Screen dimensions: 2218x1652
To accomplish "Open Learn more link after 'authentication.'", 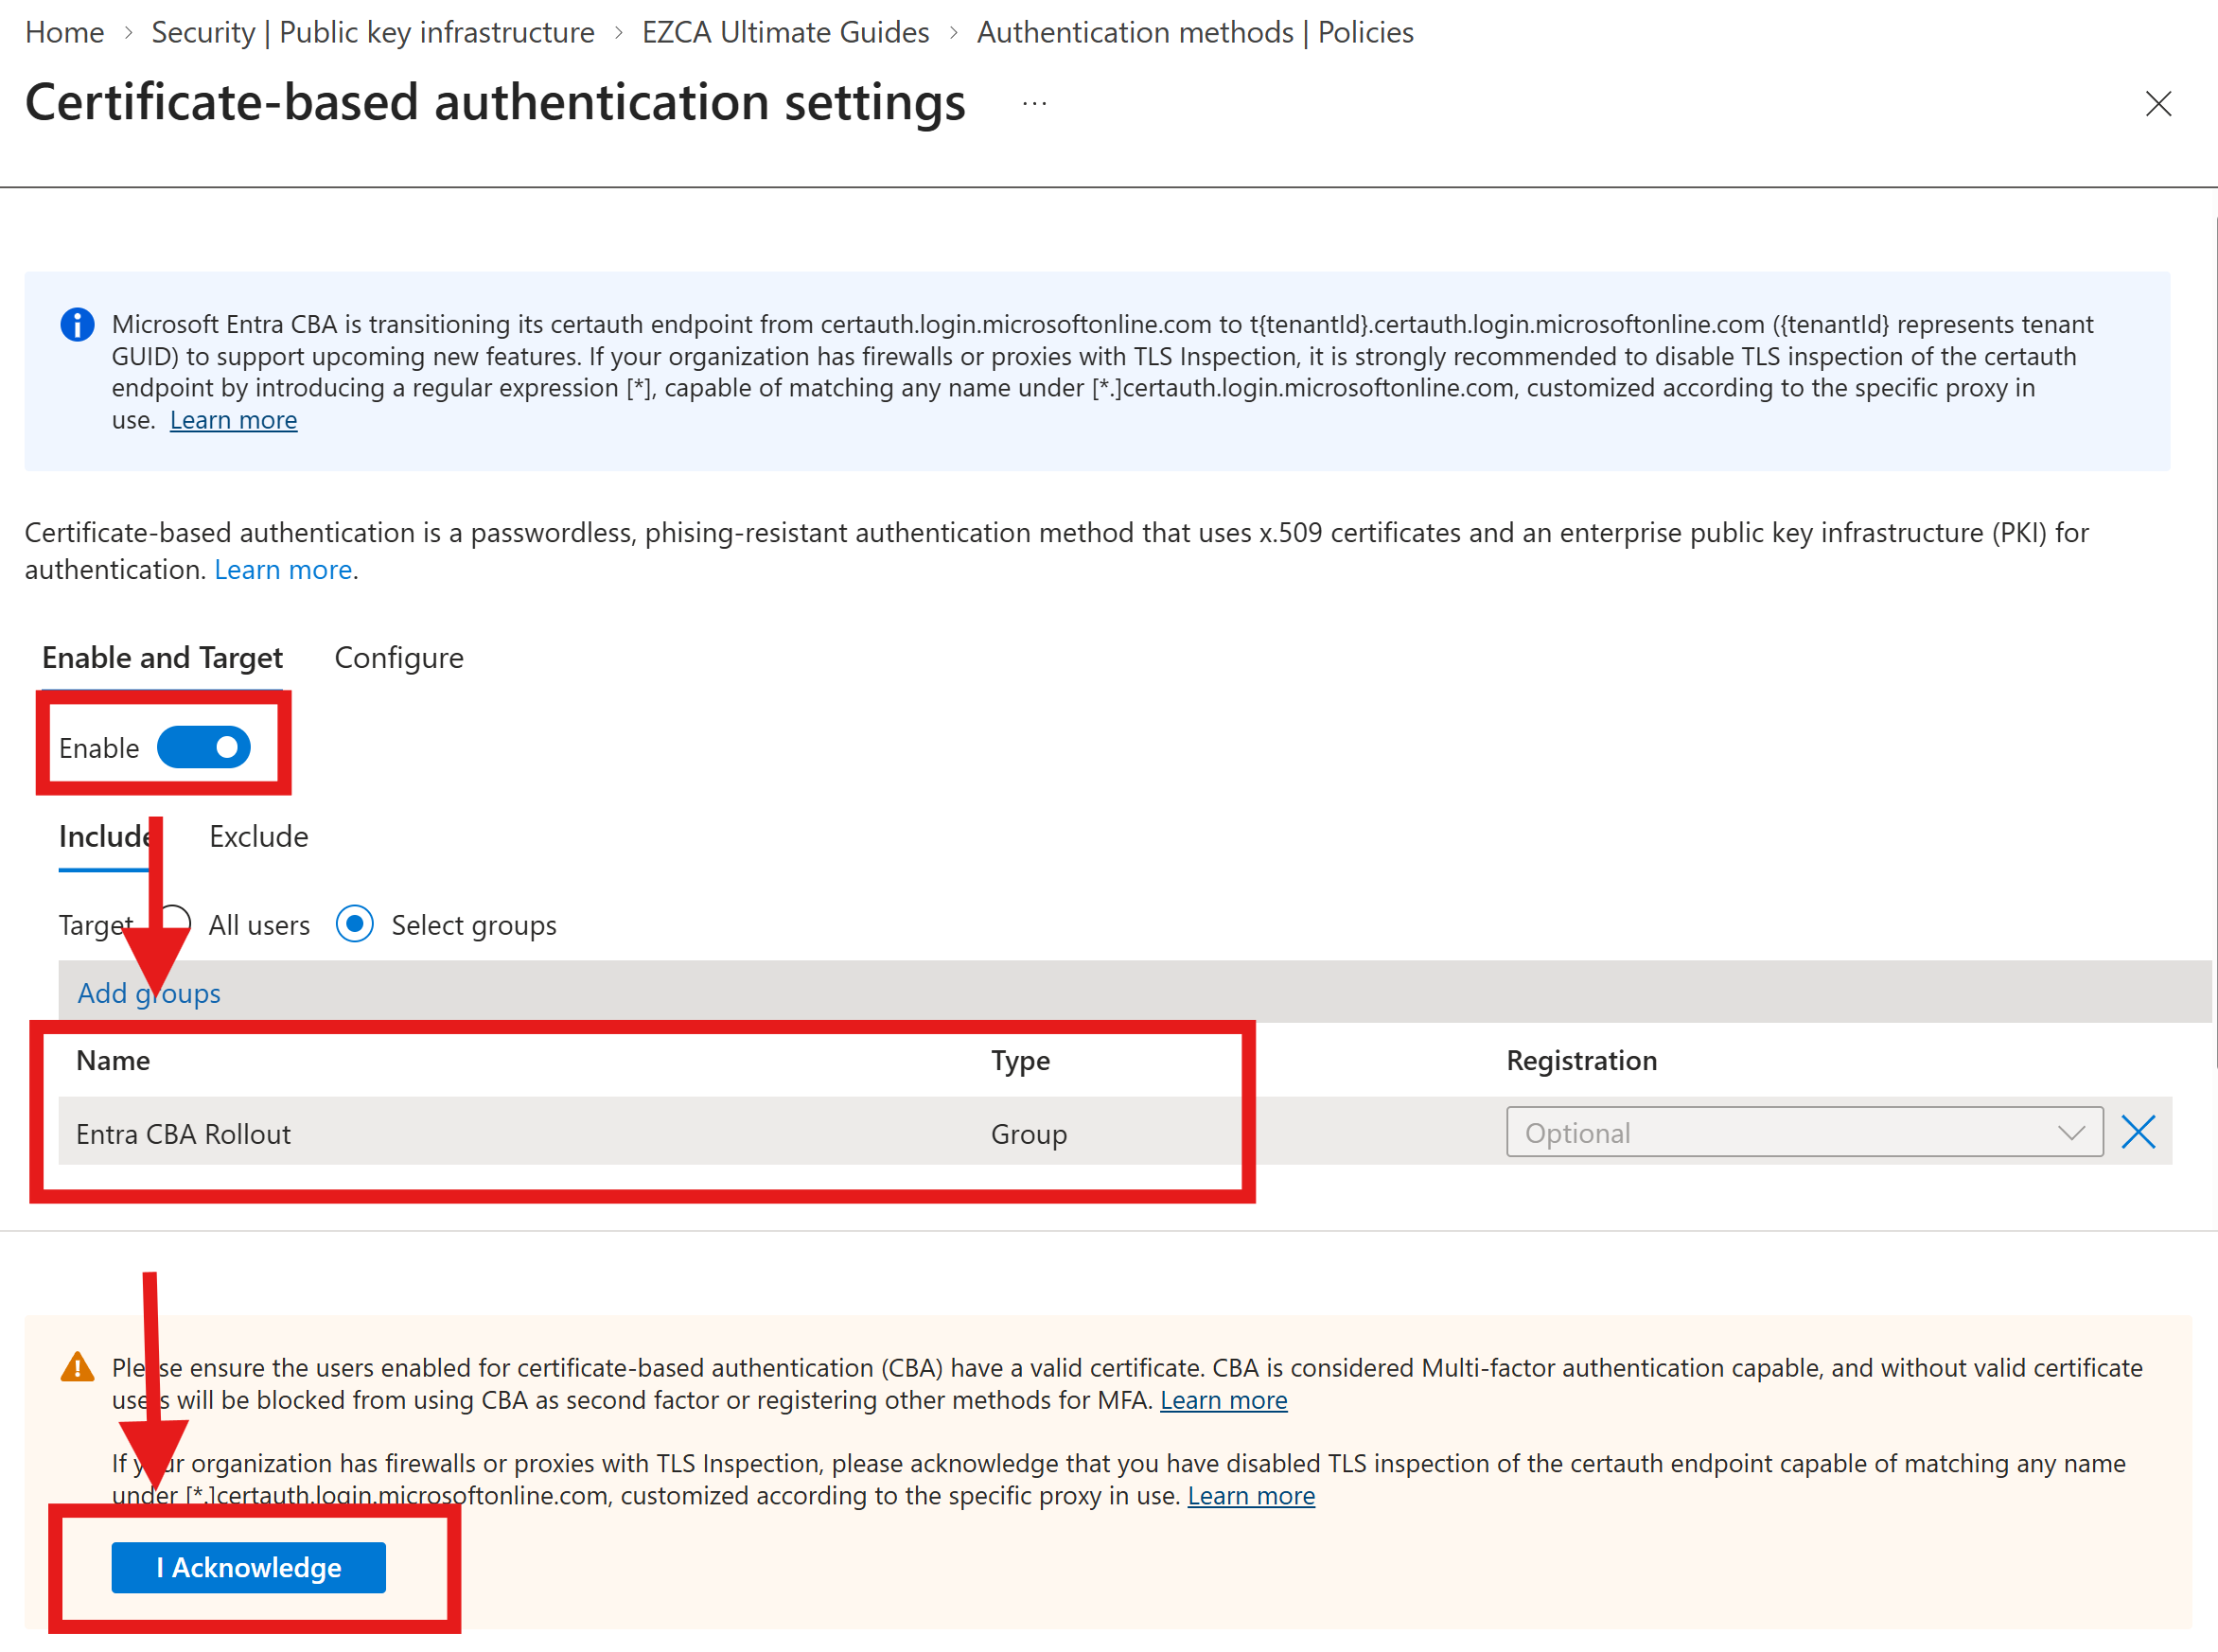I will (283, 569).
